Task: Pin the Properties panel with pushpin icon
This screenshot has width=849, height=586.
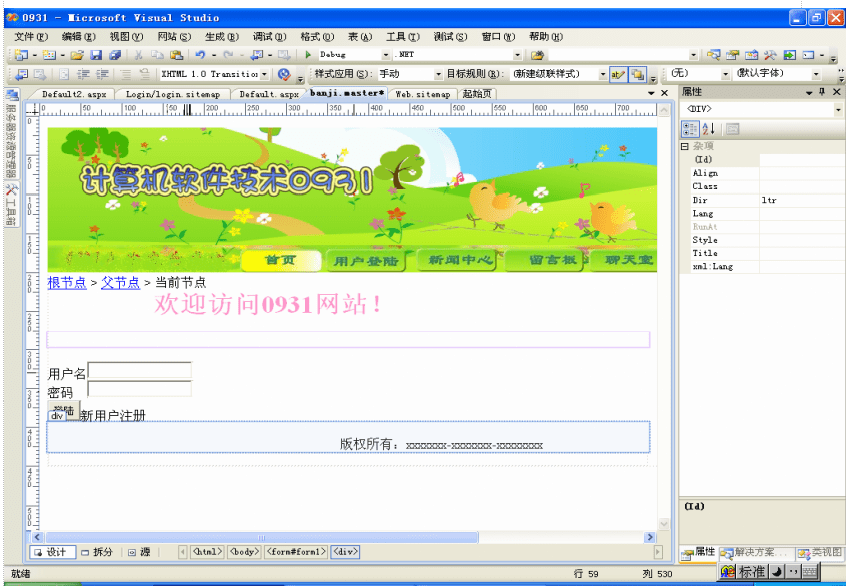Action: point(822,92)
